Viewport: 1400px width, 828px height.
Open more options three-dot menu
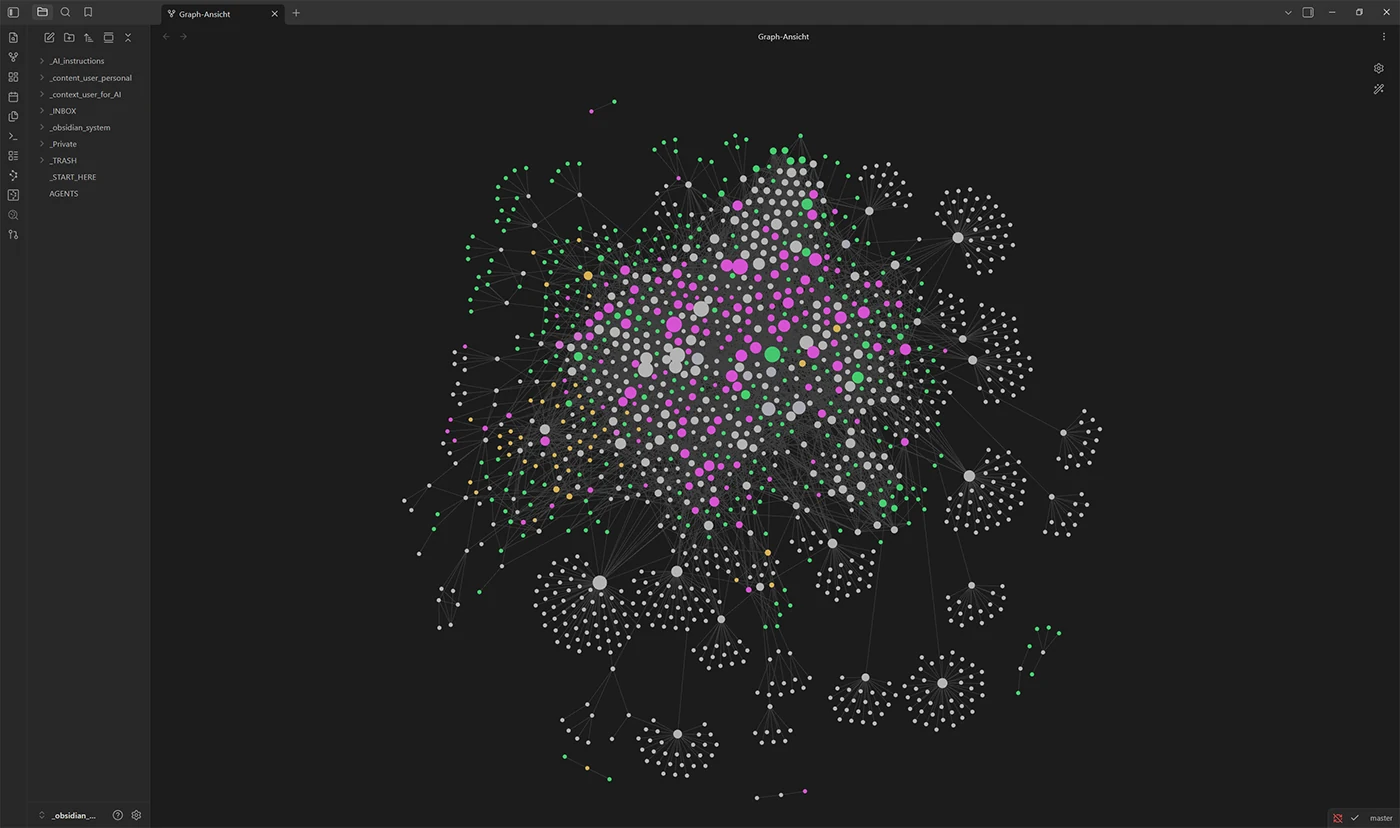coord(1384,37)
